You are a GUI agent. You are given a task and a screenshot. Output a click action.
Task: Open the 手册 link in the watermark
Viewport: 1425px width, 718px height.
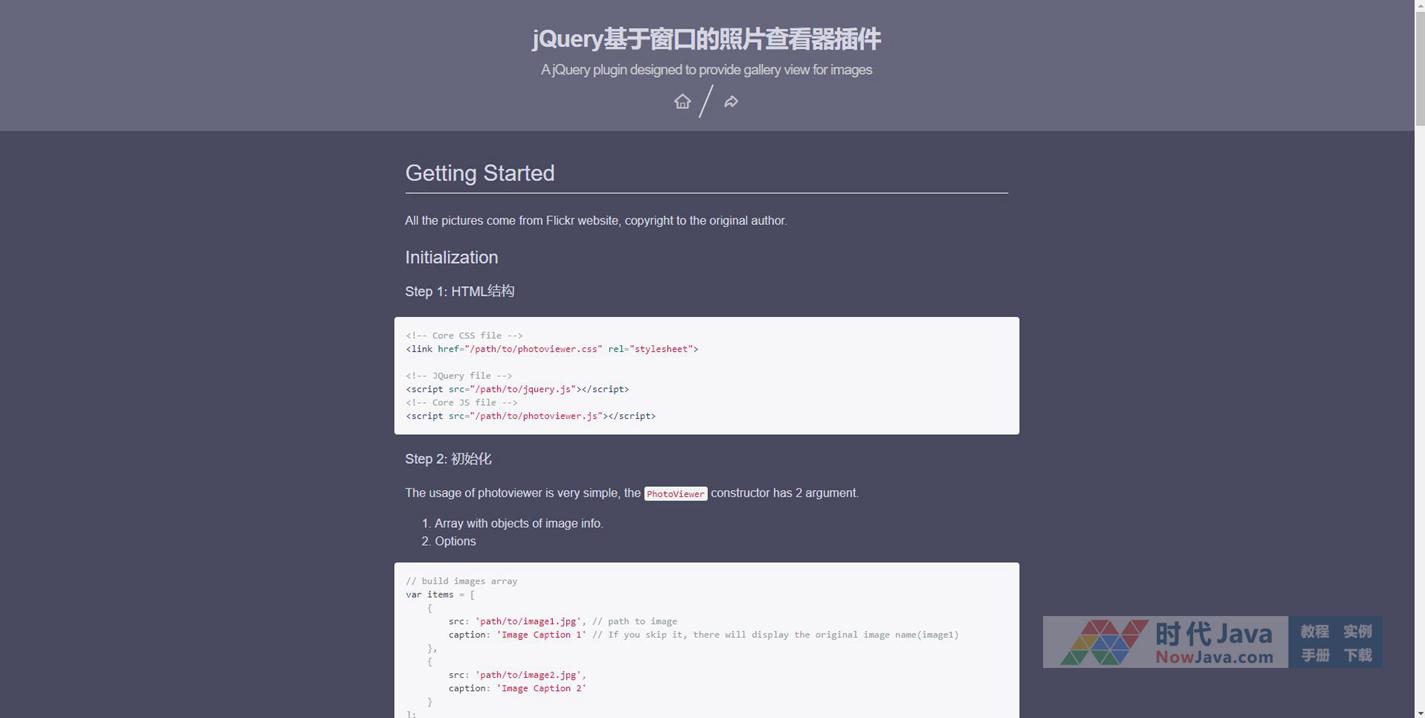[x=1314, y=655]
